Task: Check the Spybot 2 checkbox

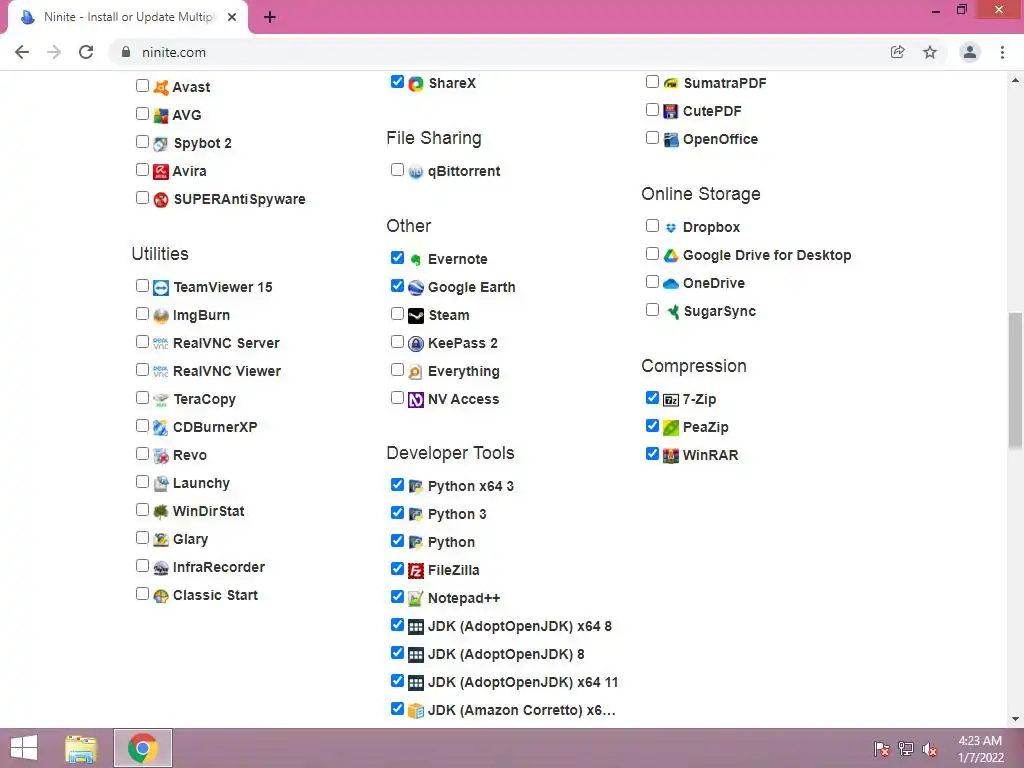Action: point(142,142)
